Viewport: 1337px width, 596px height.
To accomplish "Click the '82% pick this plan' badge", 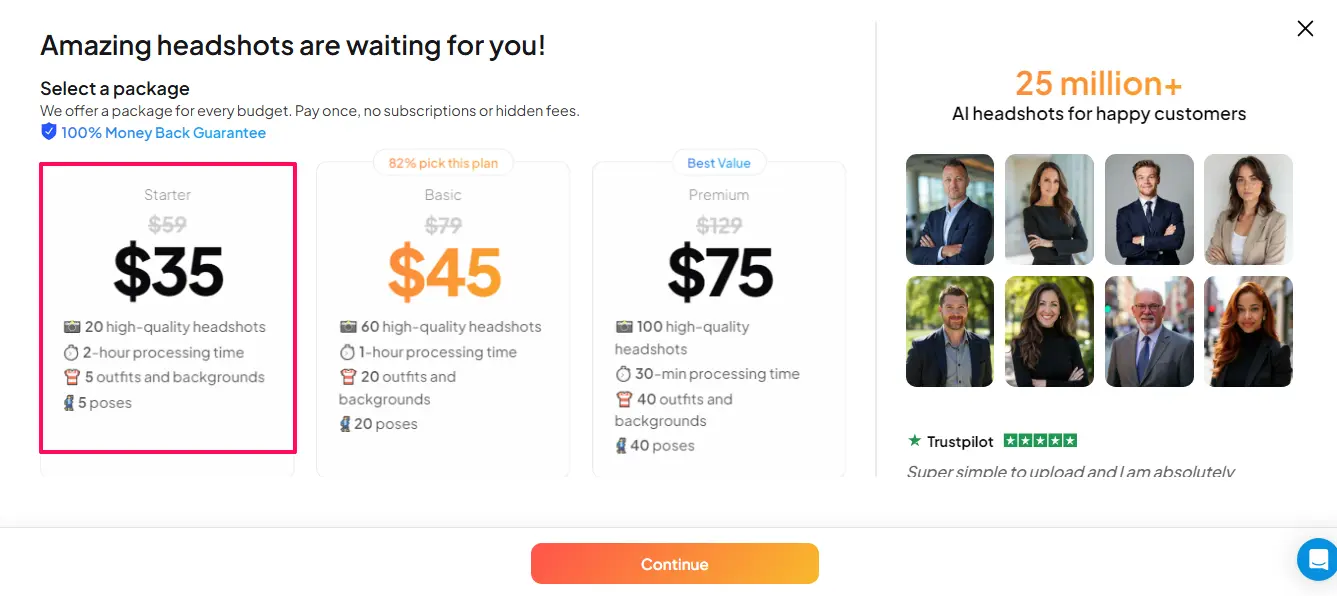I will [443, 163].
